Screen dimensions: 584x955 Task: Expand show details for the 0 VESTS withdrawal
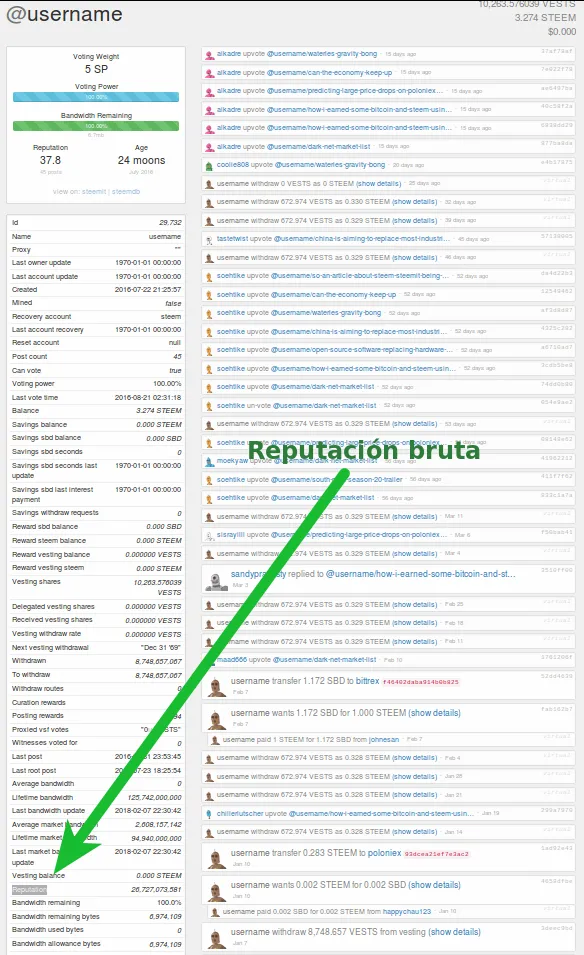[x=378, y=184]
